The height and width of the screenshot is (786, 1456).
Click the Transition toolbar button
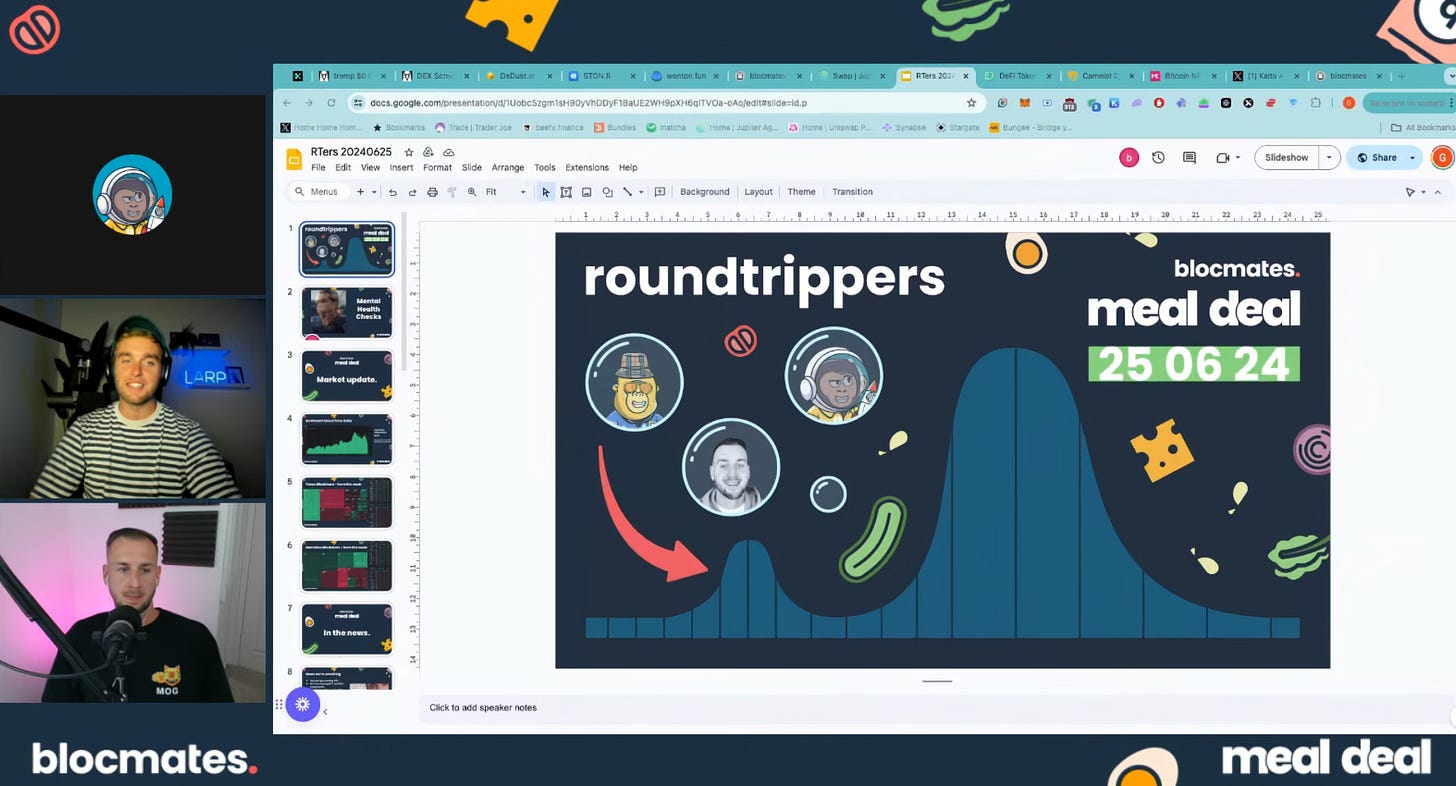click(852, 192)
